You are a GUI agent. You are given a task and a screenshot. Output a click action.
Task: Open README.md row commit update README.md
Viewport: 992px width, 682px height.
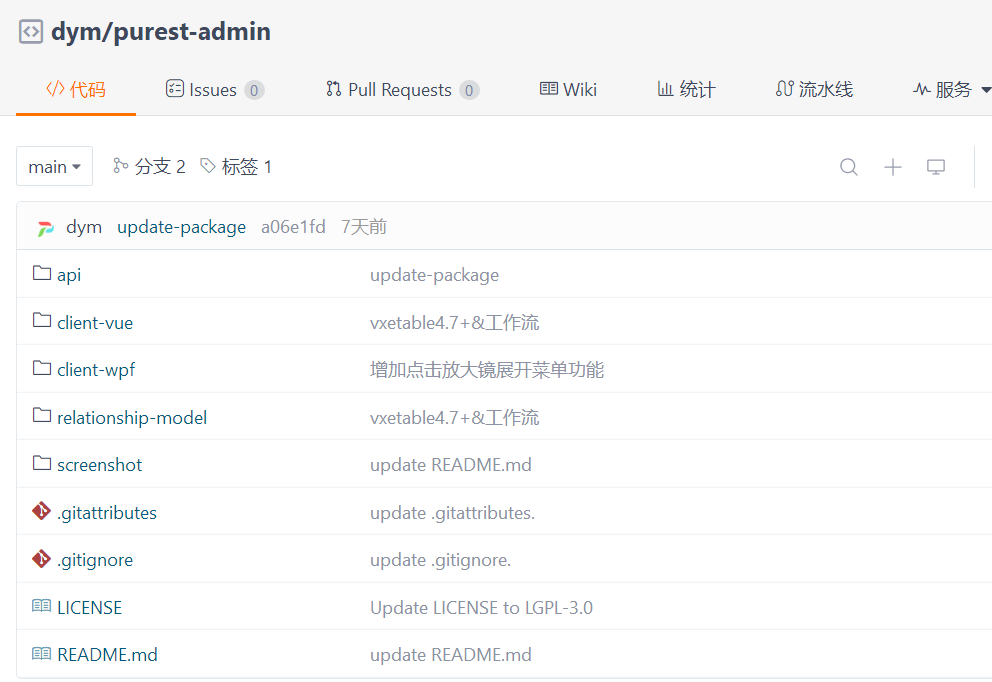[451, 655]
